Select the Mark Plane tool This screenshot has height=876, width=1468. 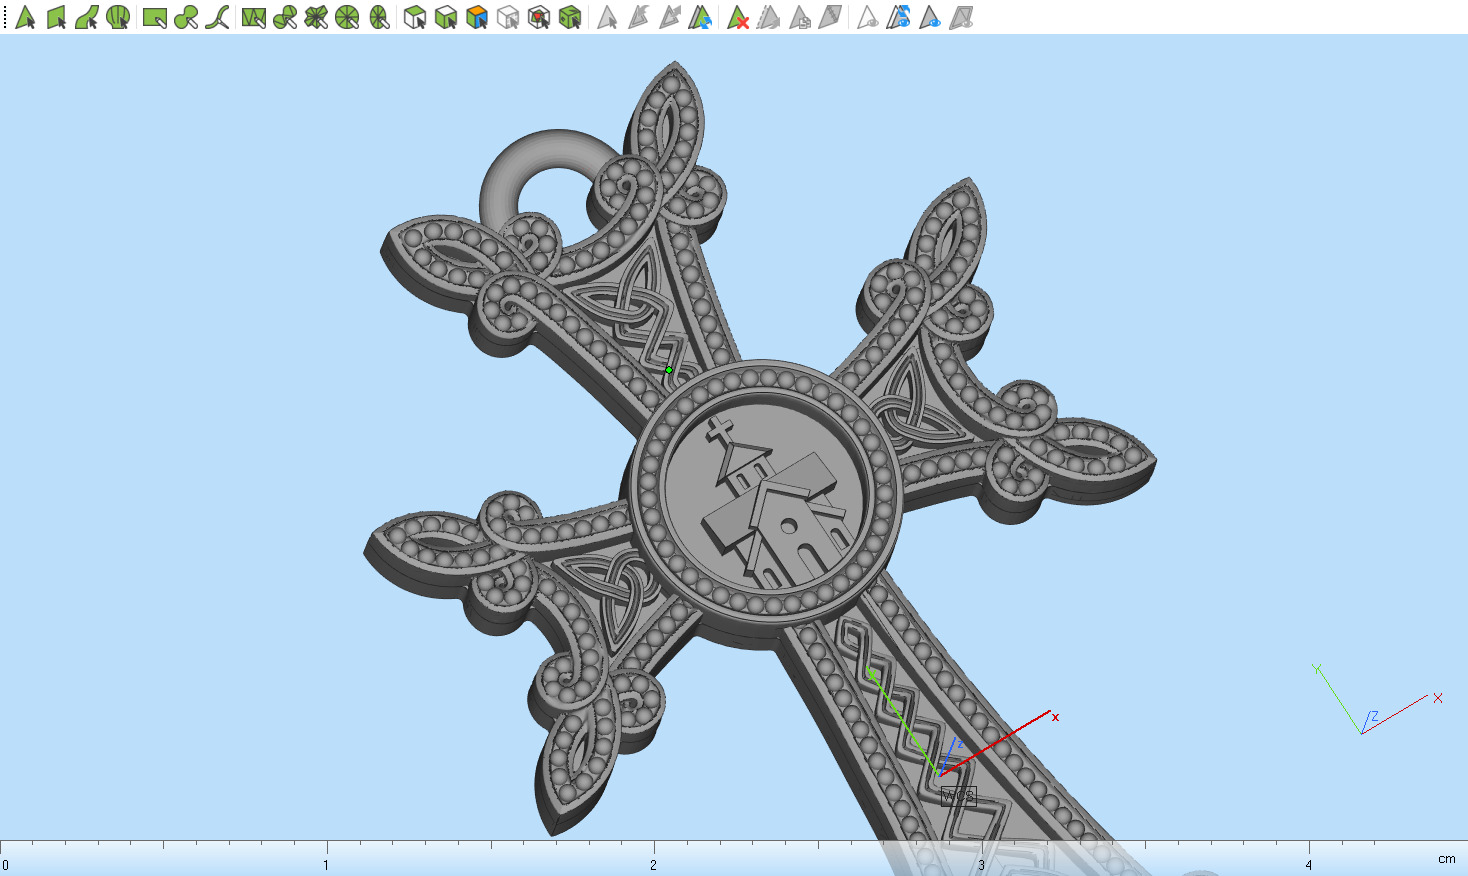(56, 17)
